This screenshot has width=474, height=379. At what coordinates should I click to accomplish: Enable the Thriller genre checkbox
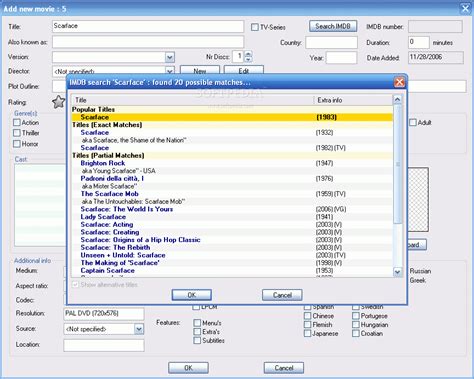(x=17, y=133)
